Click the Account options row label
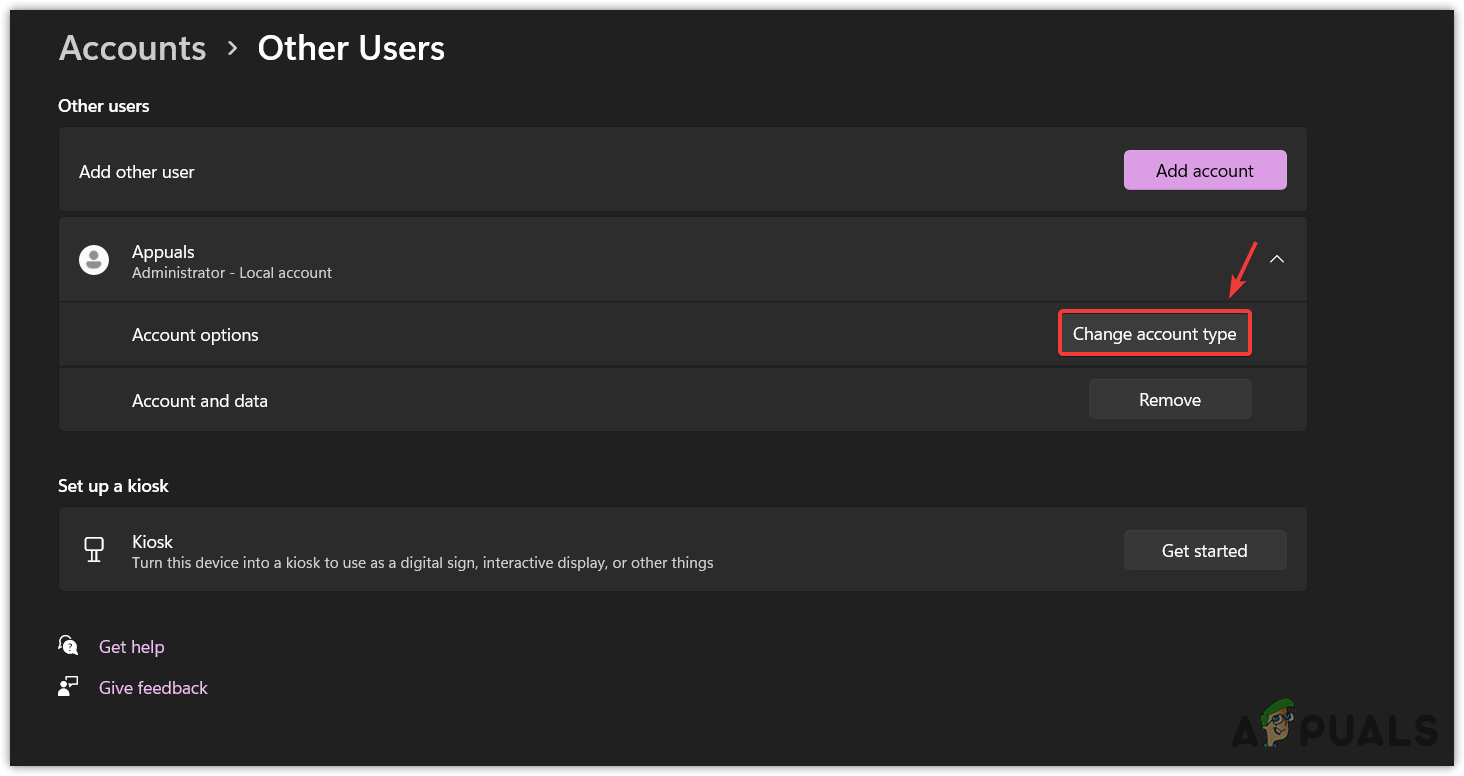This screenshot has height=776, width=1464. tap(195, 335)
